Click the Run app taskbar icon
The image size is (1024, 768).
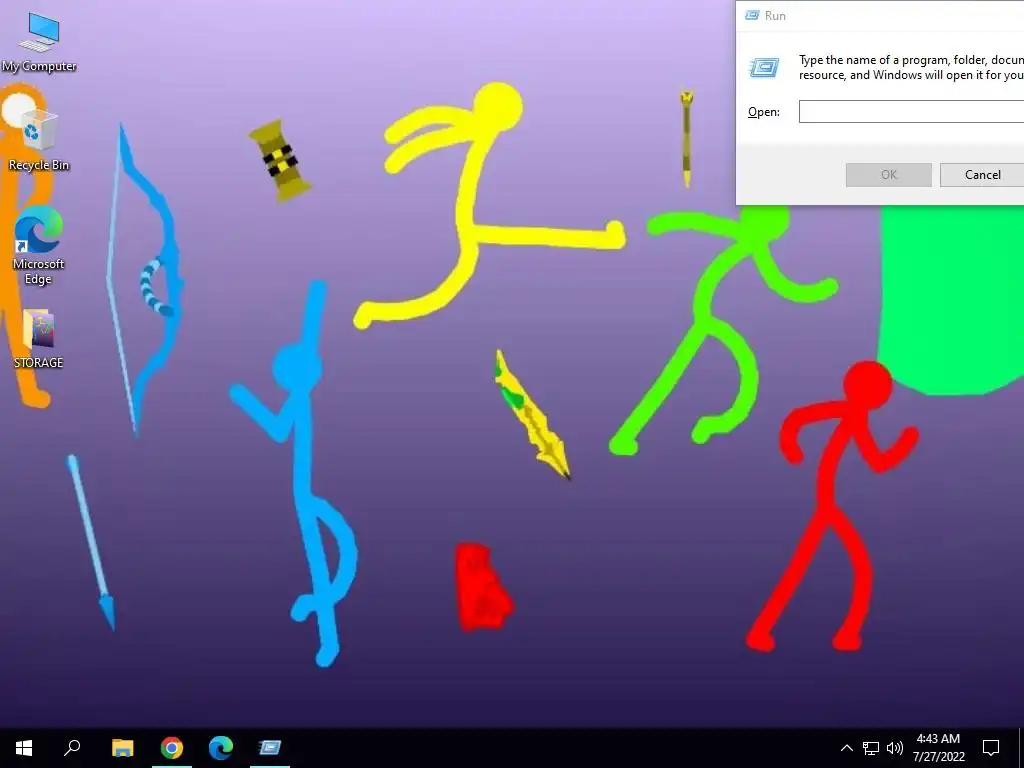(x=270, y=747)
